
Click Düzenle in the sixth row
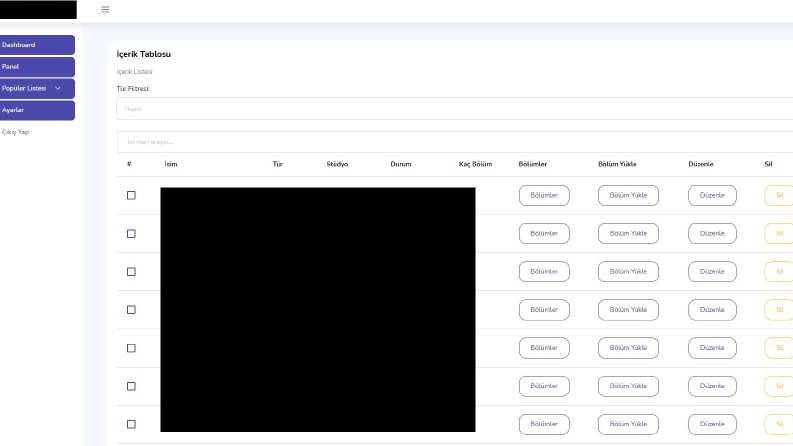pos(712,386)
